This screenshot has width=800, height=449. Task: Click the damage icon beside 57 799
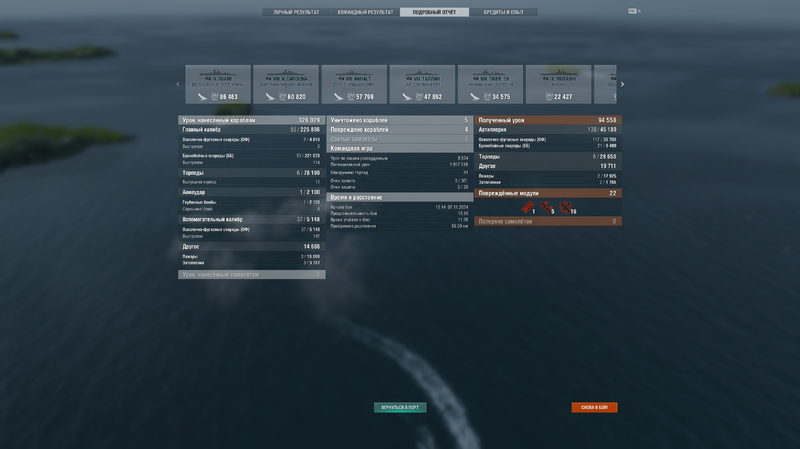(x=351, y=96)
